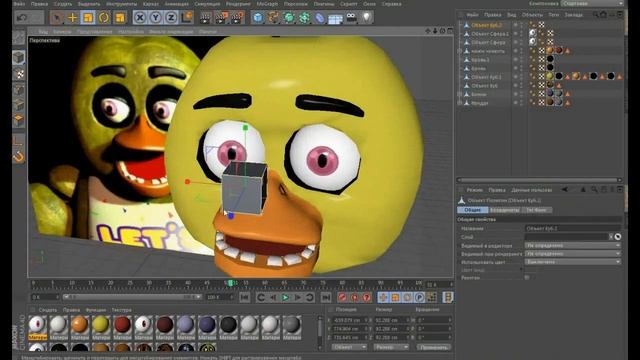Open the MoGraph menu
Screen dimensions: 640x360
tap(267, 4)
